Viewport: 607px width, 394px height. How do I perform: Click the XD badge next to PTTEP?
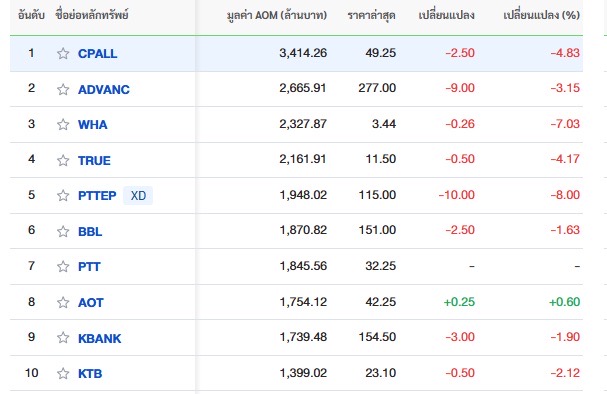[138, 195]
